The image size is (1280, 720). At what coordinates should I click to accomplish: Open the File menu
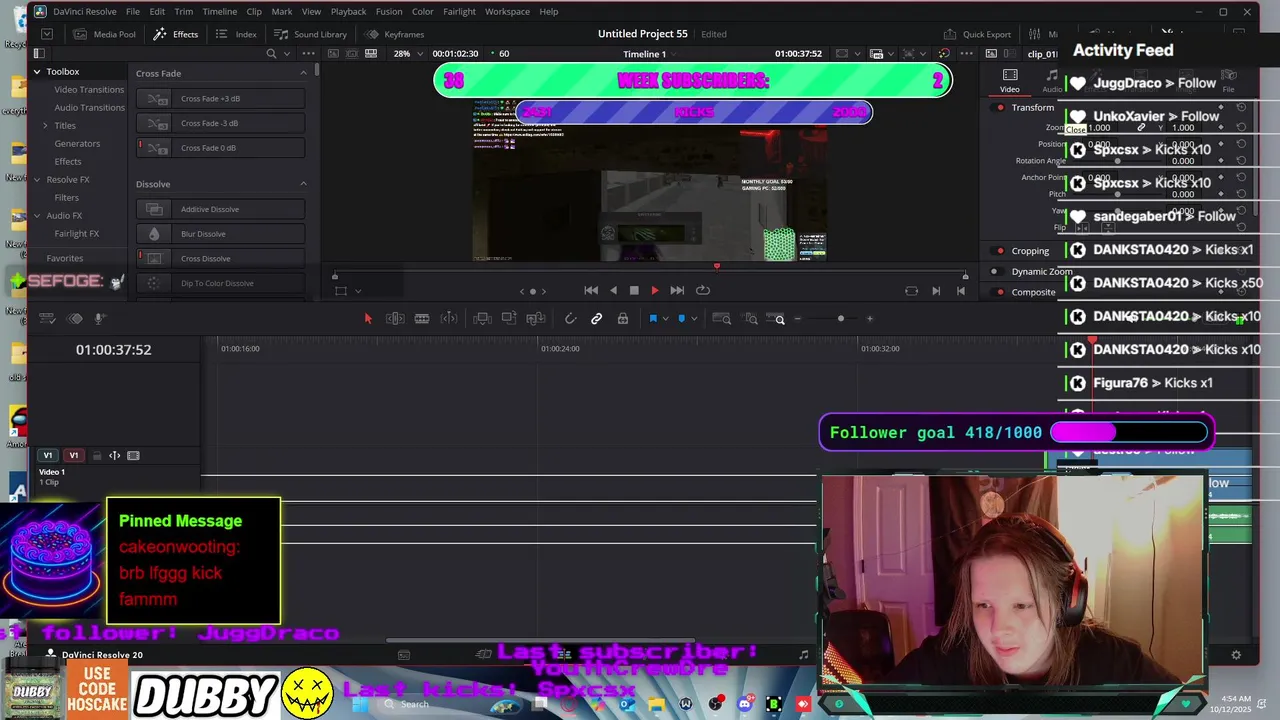click(133, 11)
